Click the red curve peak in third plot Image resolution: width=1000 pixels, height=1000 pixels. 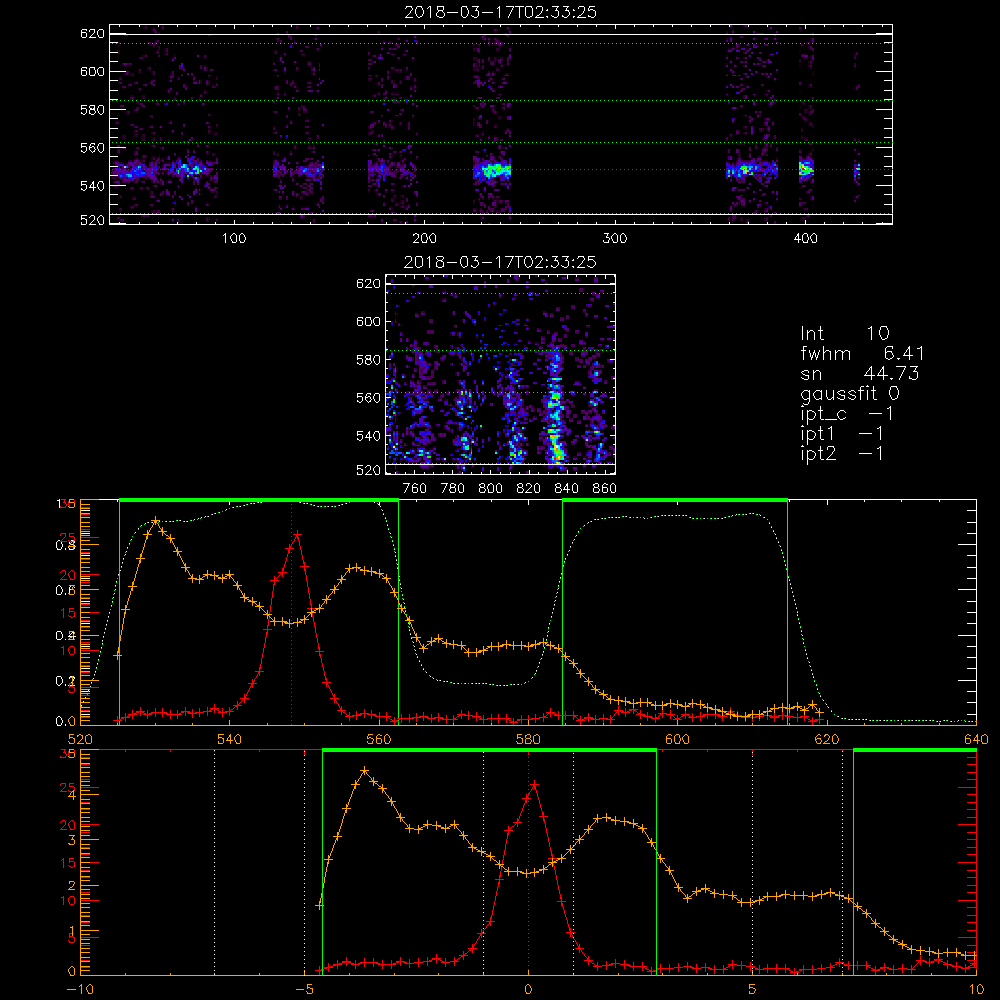pos(297,534)
